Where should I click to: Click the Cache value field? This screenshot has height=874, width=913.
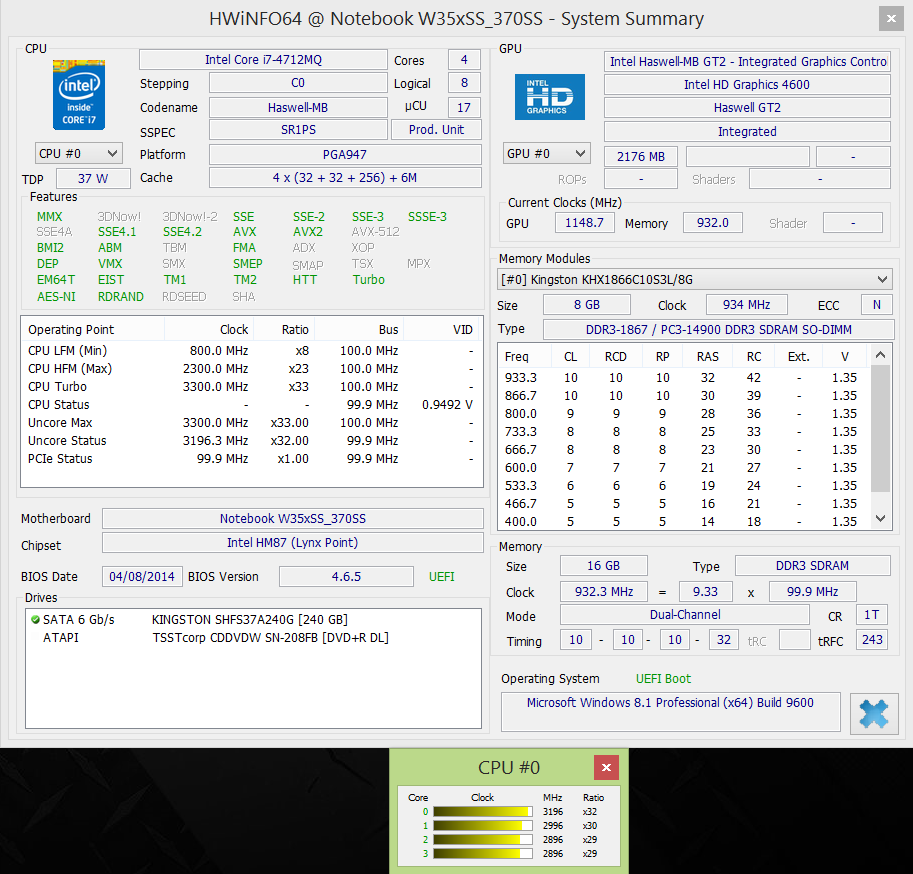(345, 178)
